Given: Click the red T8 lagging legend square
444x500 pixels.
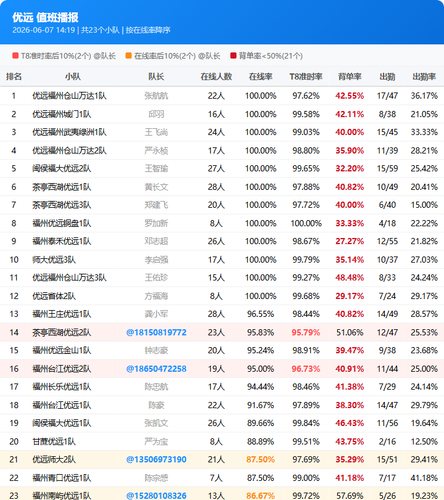Looking at the screenshot, I should [x=15, y=56].
